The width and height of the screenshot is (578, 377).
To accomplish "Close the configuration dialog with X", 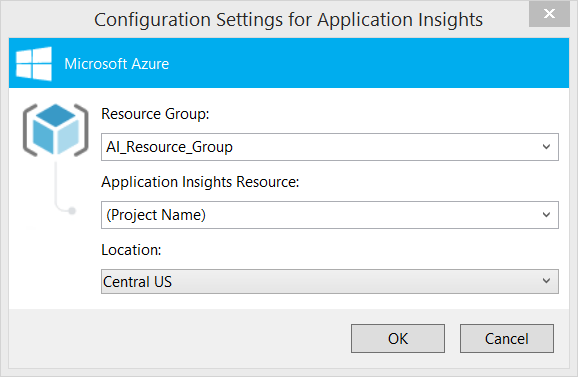I will [549, 14].
